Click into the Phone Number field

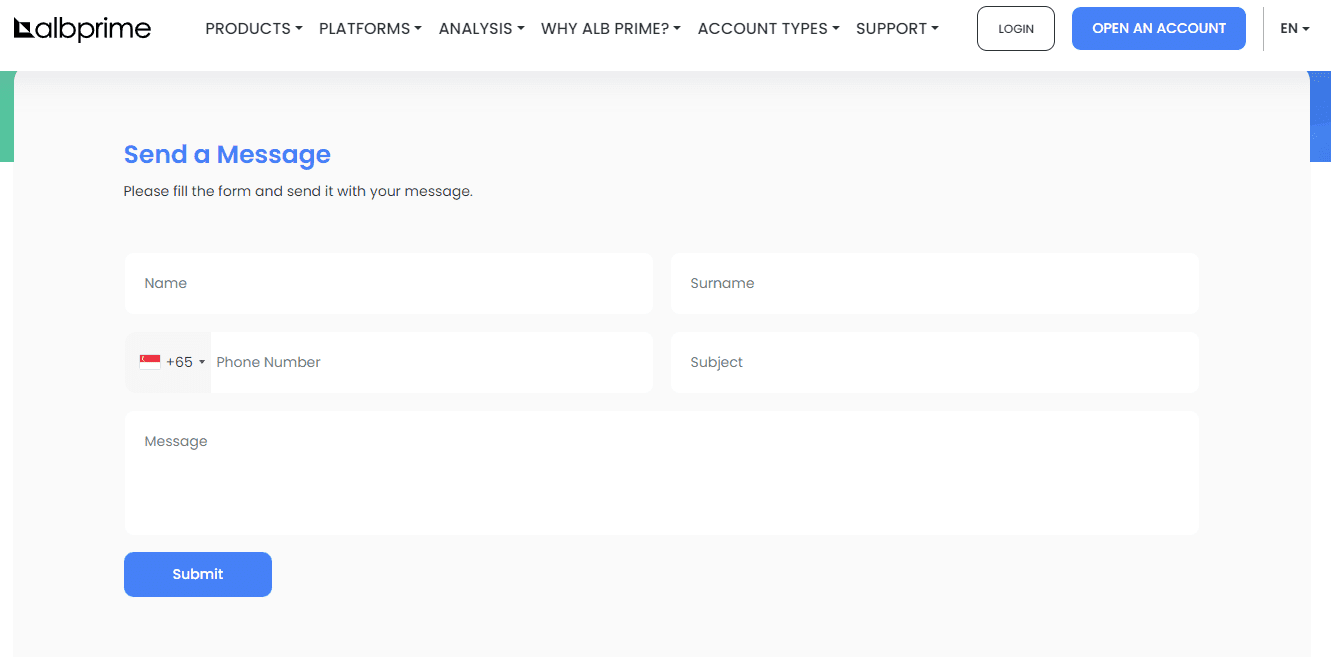tap(430, 362)
